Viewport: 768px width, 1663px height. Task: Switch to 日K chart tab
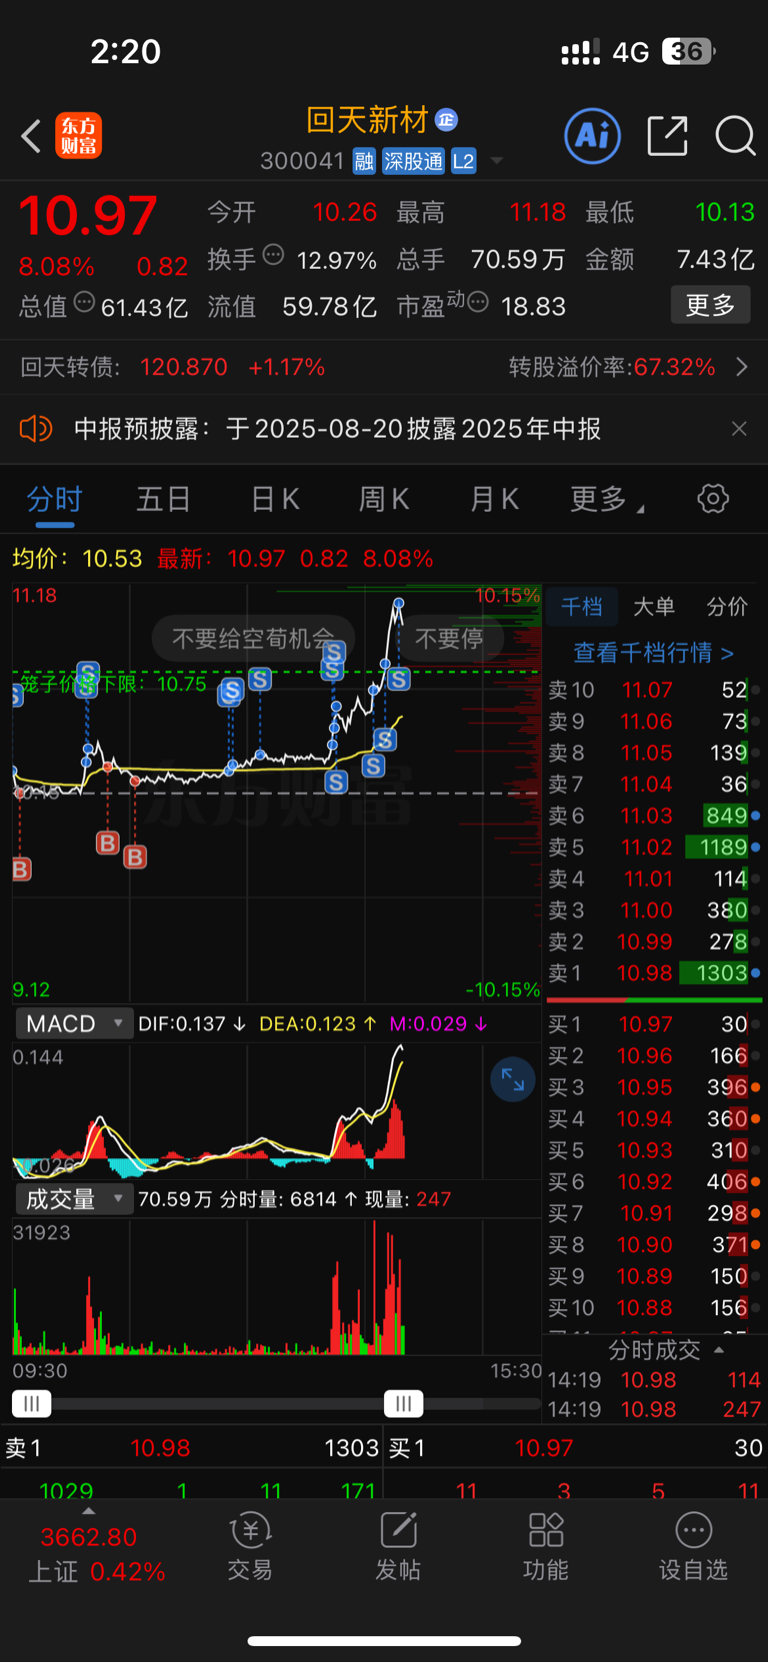[x=275, y=499]
